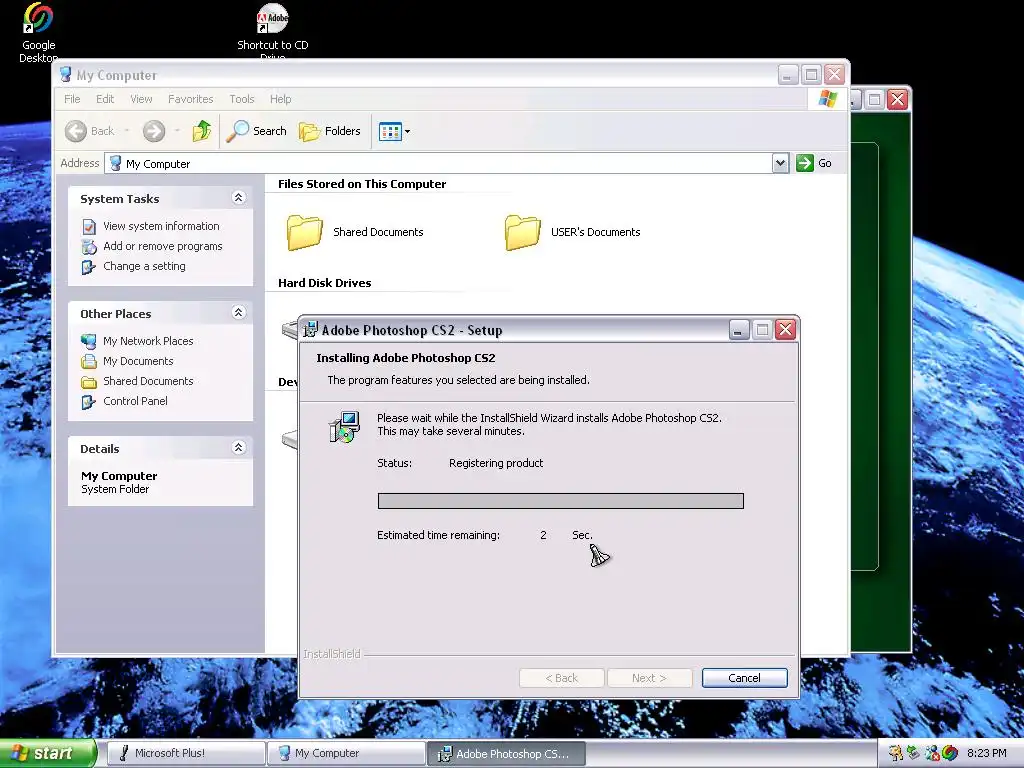Open Favorites menu in My Computer
The image size is (1024, 768).
pyautogui.click(x=191, y=99)
